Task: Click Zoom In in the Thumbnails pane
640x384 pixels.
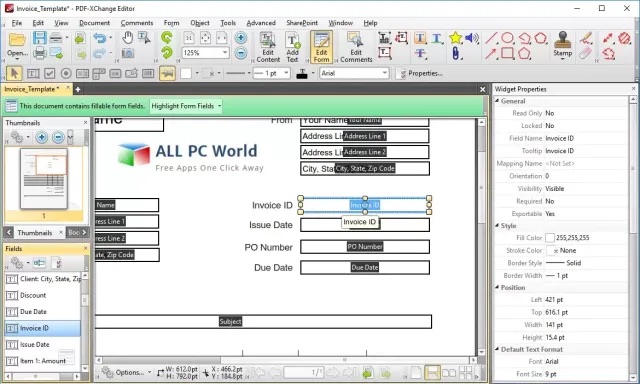Action: point(41,137)
